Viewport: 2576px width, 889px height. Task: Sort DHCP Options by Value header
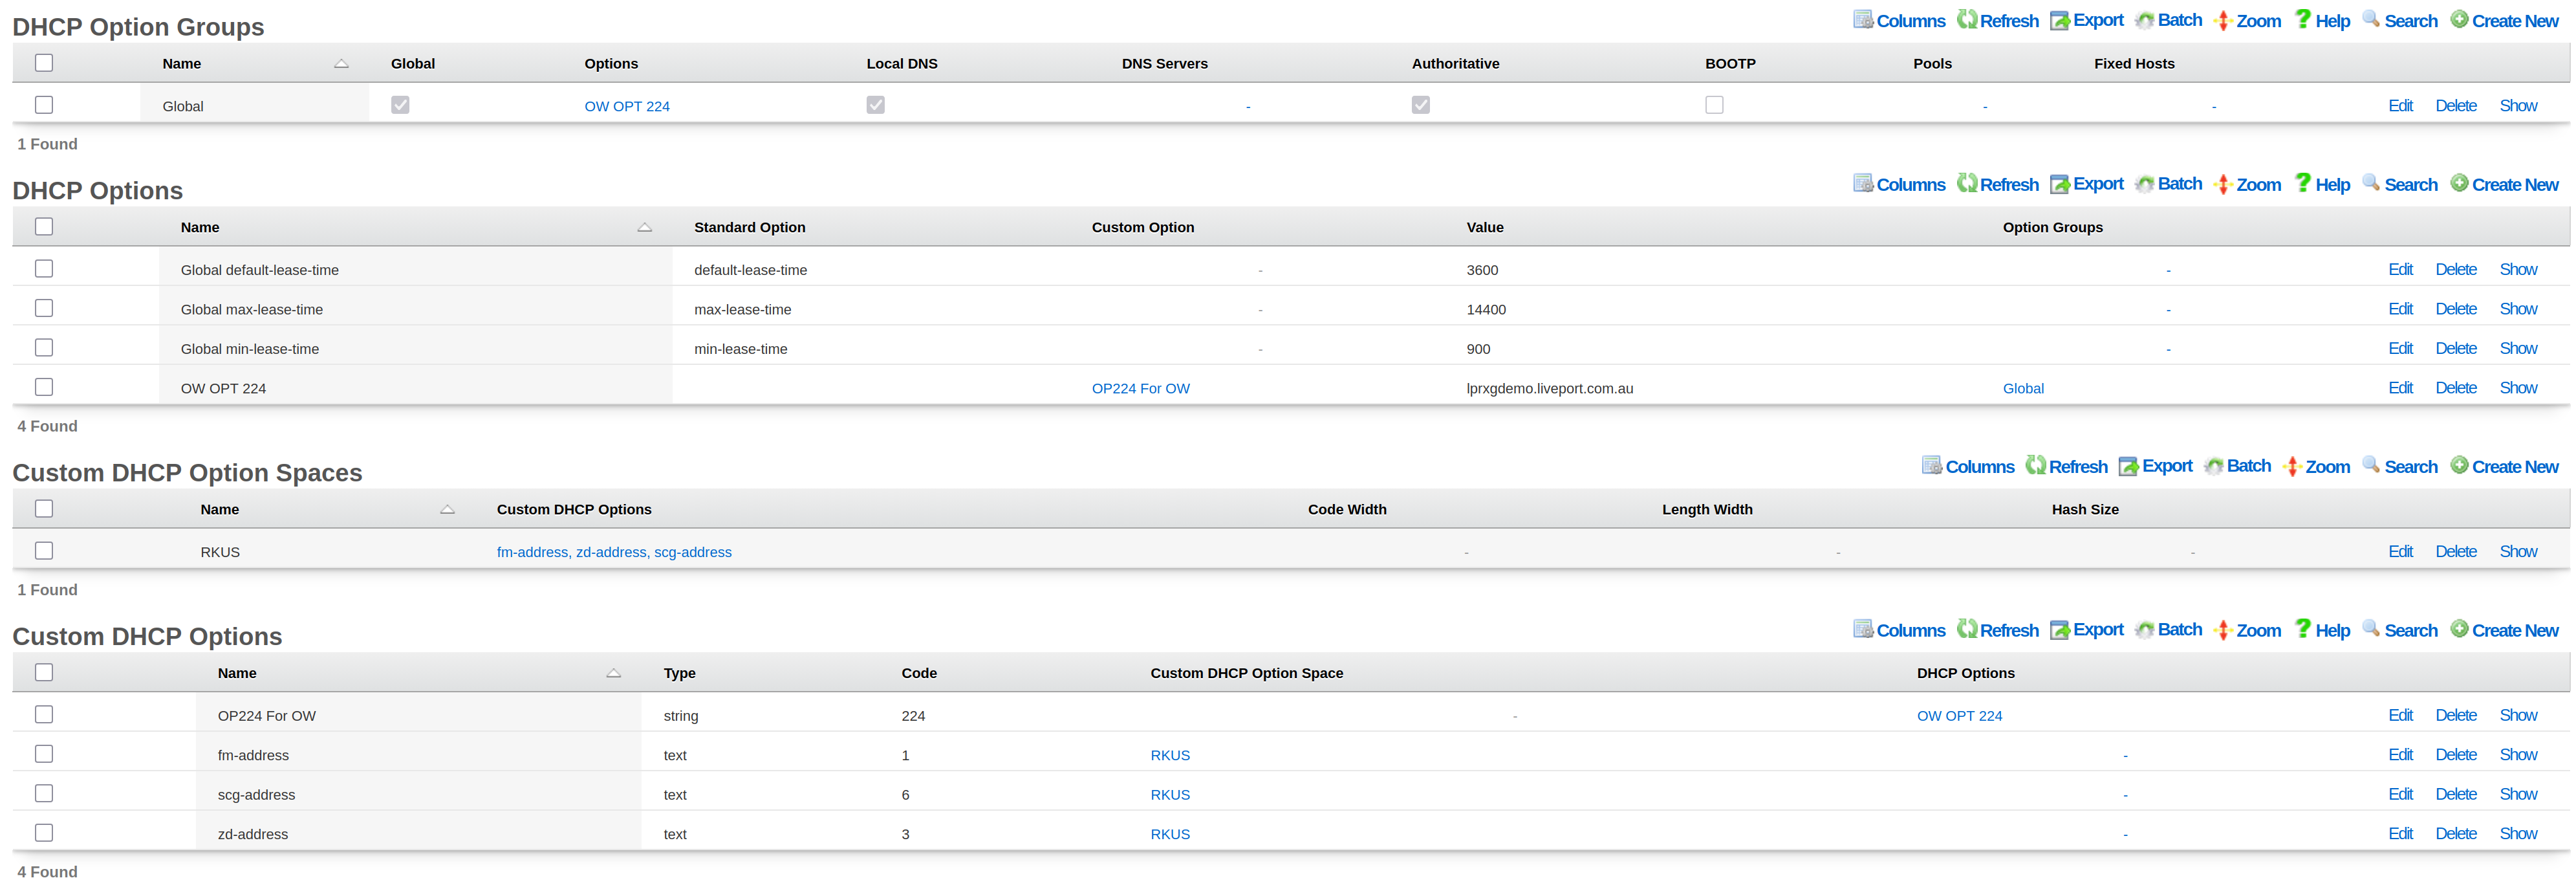[x=1485, y=227]
